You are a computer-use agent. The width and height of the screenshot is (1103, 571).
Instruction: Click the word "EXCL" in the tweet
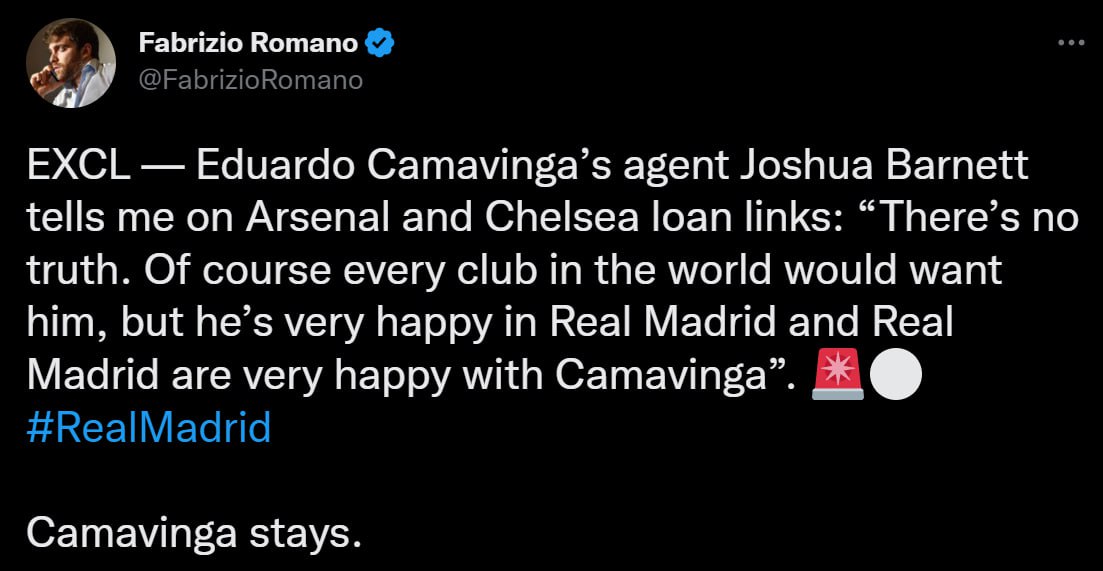(x=77, y=168)
